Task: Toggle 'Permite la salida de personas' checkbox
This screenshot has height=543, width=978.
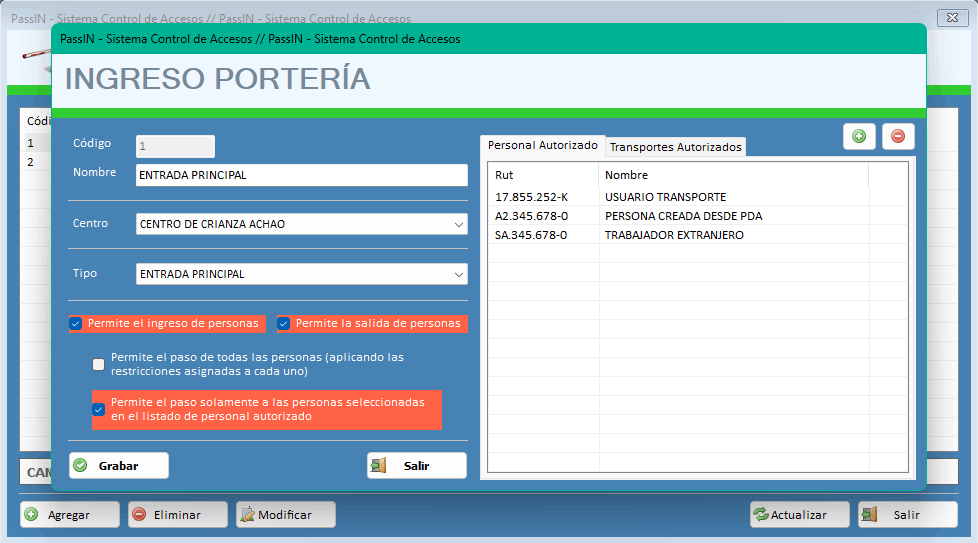Action: click(x=284, y=324)
